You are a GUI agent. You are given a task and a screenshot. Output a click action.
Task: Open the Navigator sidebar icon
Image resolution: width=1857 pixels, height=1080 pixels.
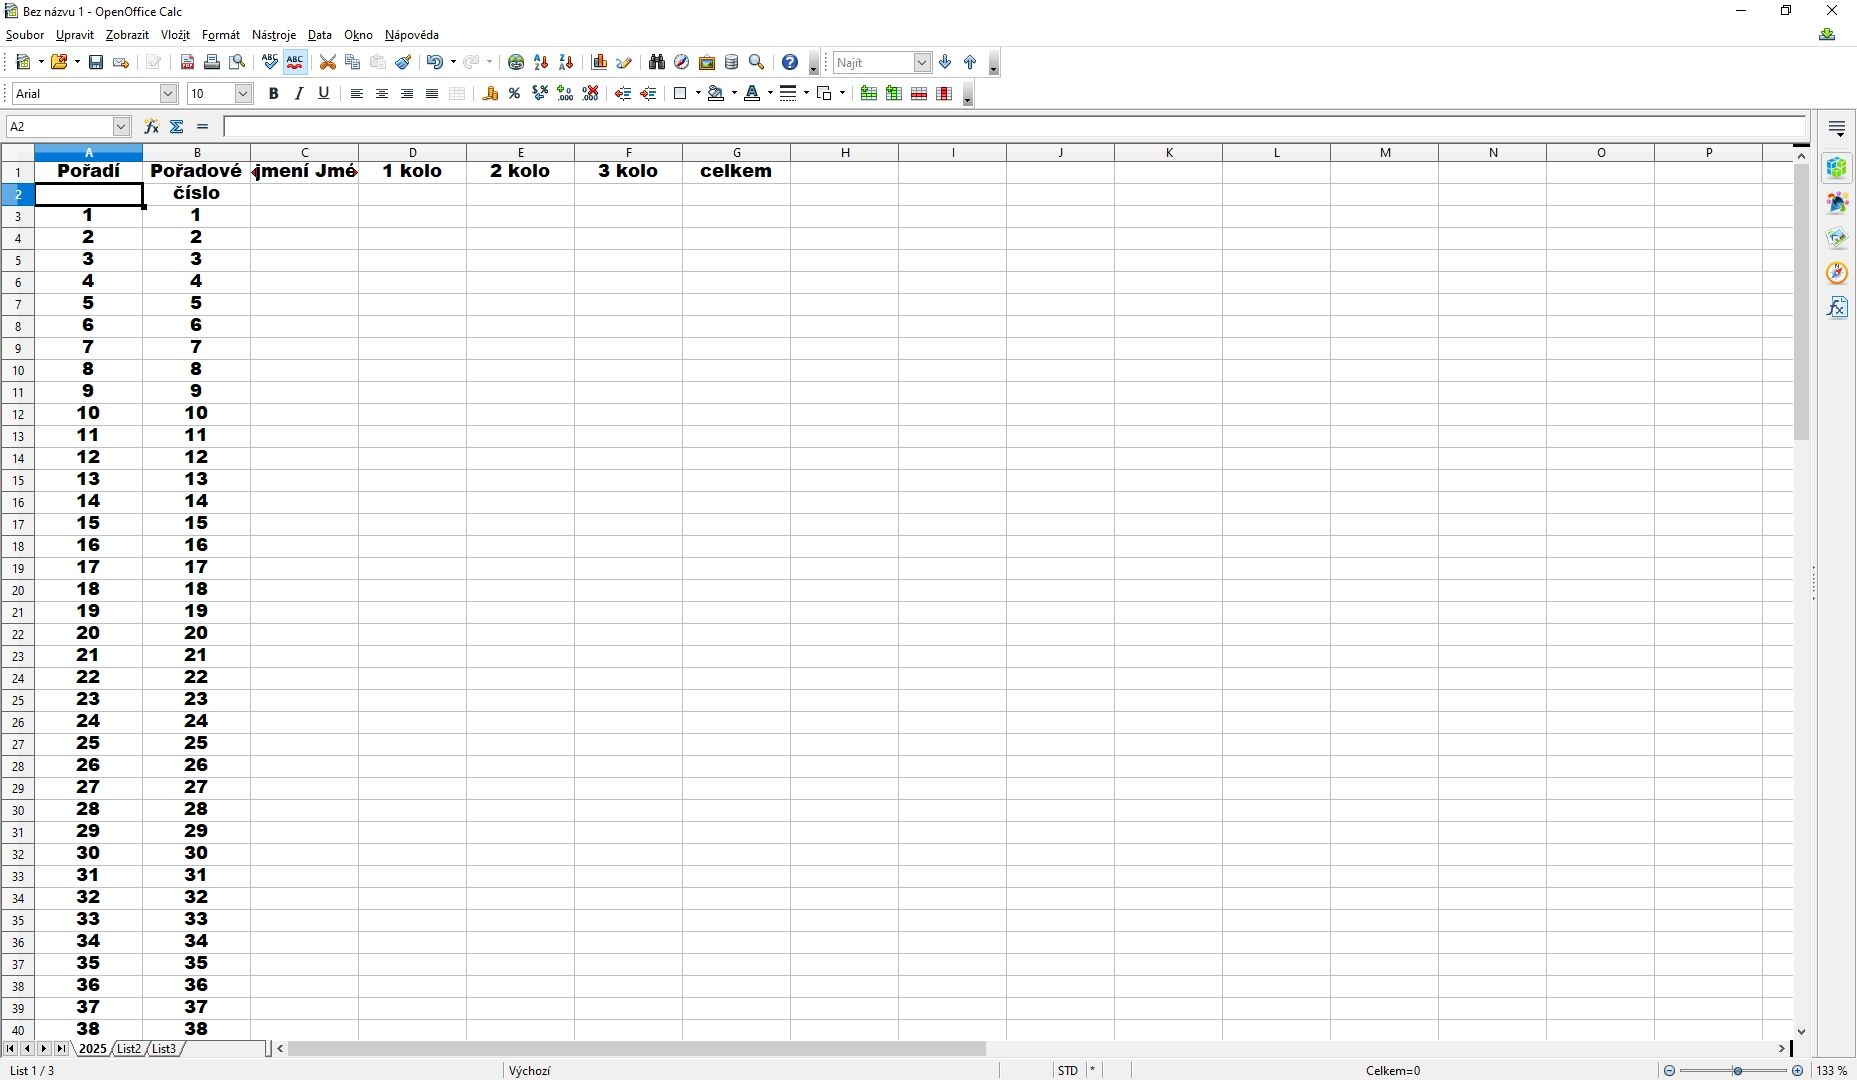coord(1837,273)
